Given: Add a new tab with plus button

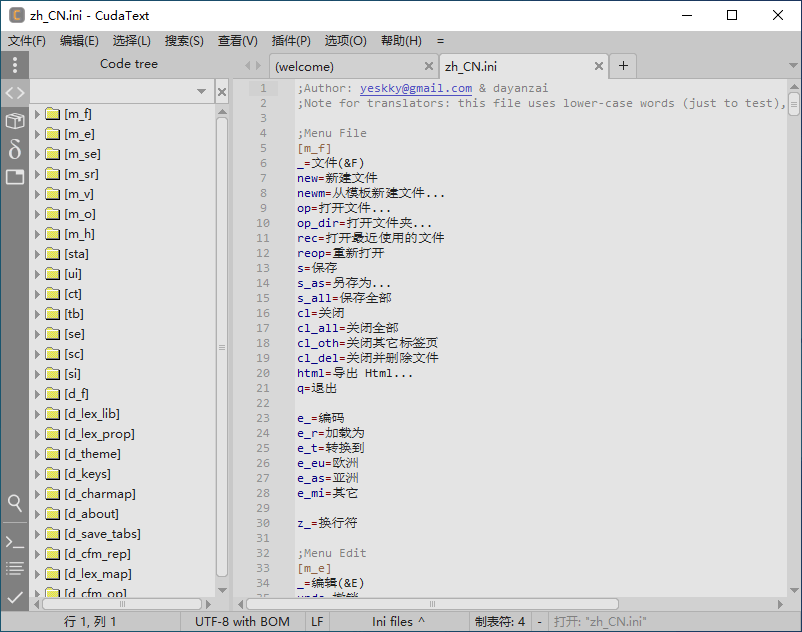Looking at the screenshot, I should [623, 66].
